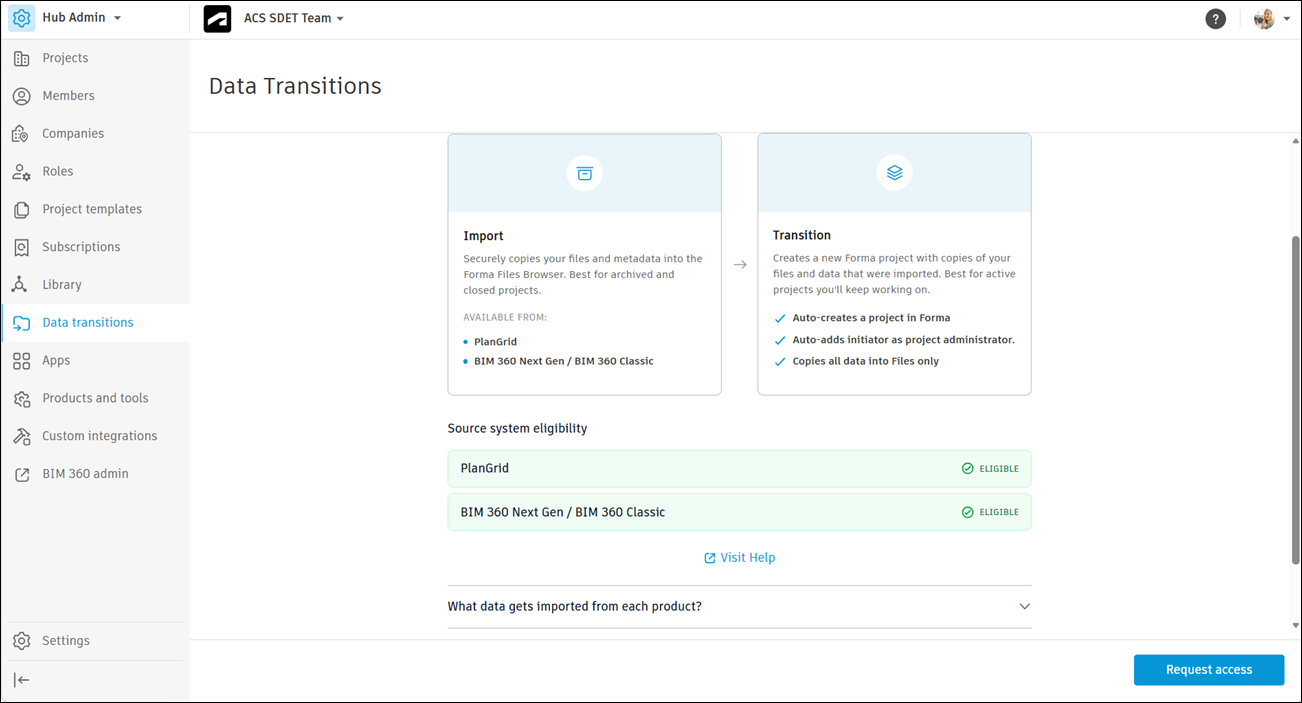The height and width of the screenshot is (703, 1302).
Task: Open BIM 360 admin link
Action: pos(85,474)
